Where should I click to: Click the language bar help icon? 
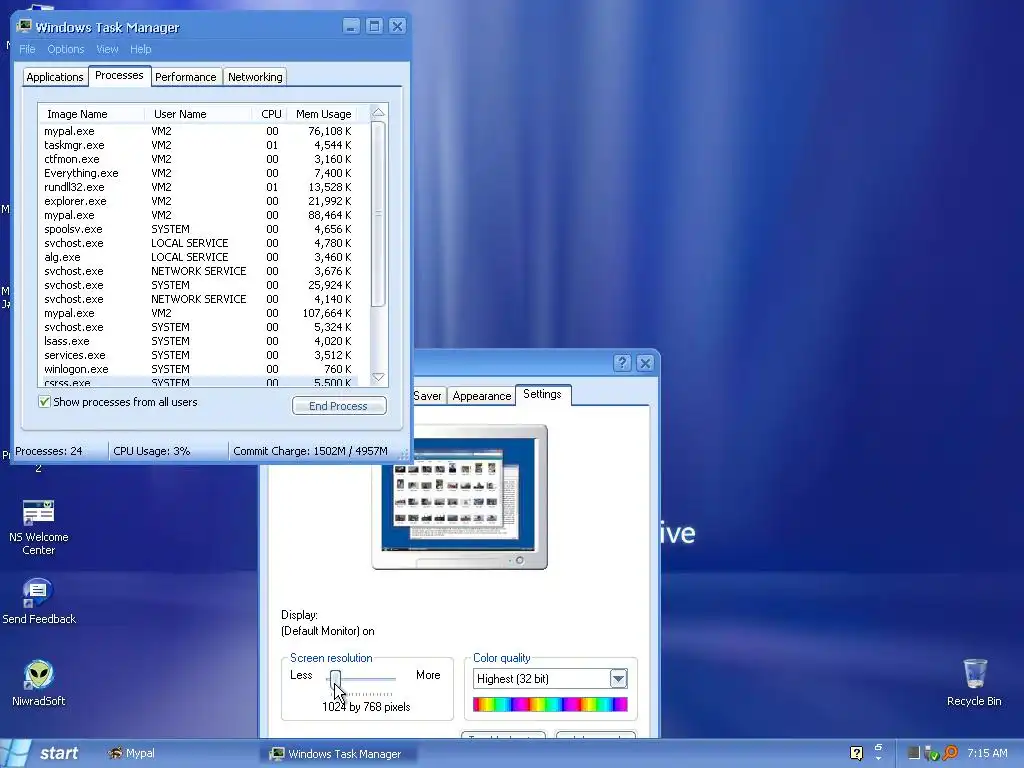(856, 753)
